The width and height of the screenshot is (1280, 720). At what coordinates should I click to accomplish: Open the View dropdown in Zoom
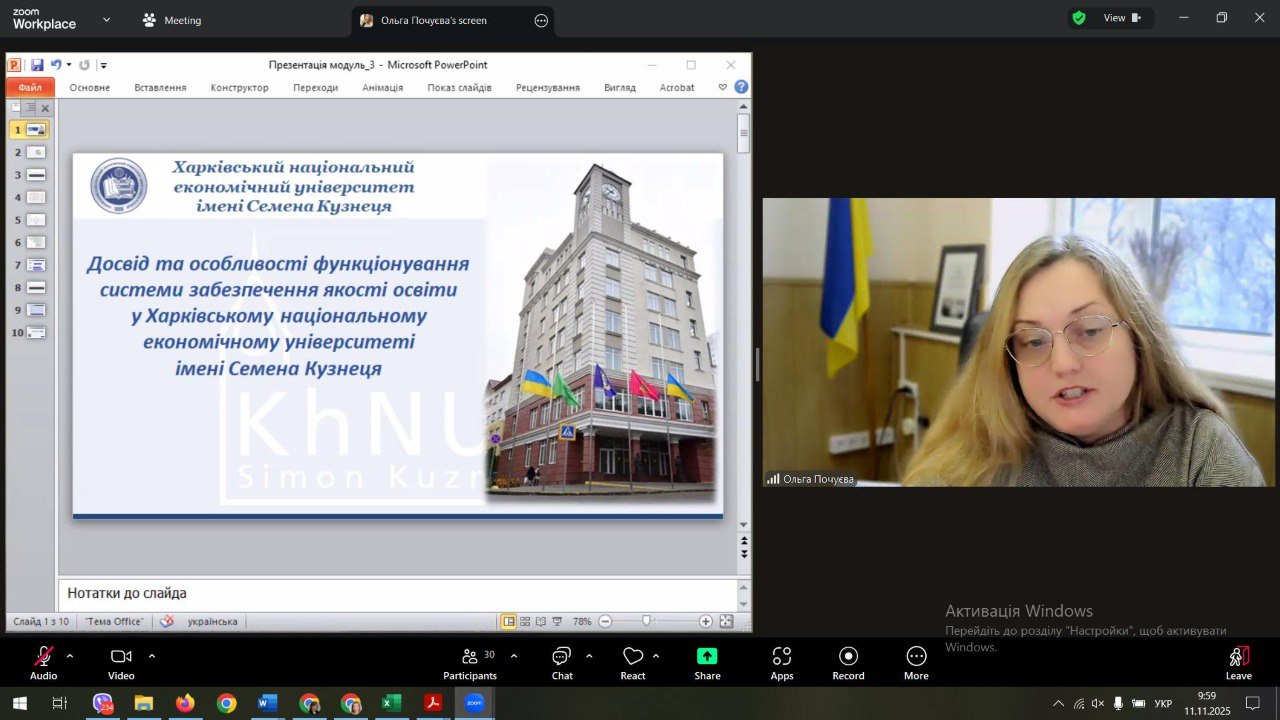click(x=1121, y=18)
